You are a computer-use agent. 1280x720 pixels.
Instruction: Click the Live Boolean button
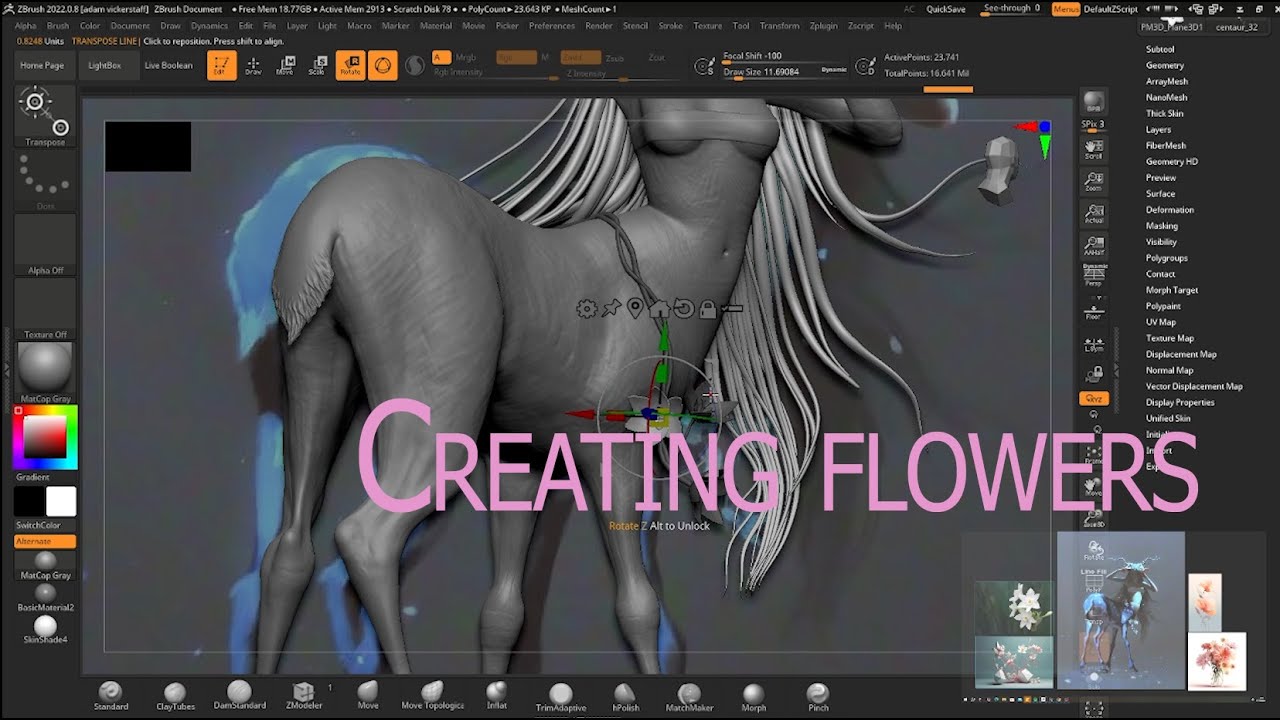coord(168,65)
